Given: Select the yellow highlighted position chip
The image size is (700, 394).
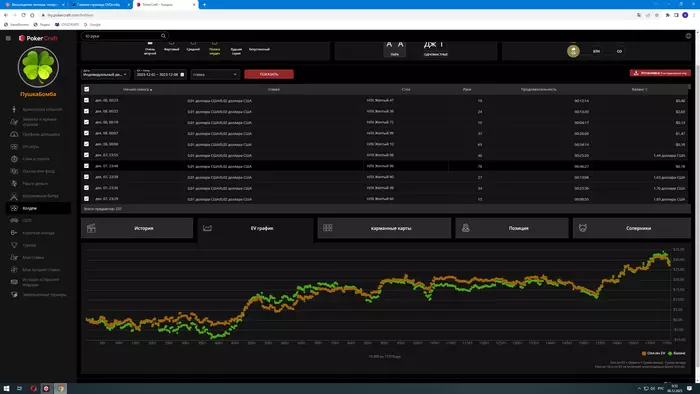Looking at the screenshot, I should point(573,51).
